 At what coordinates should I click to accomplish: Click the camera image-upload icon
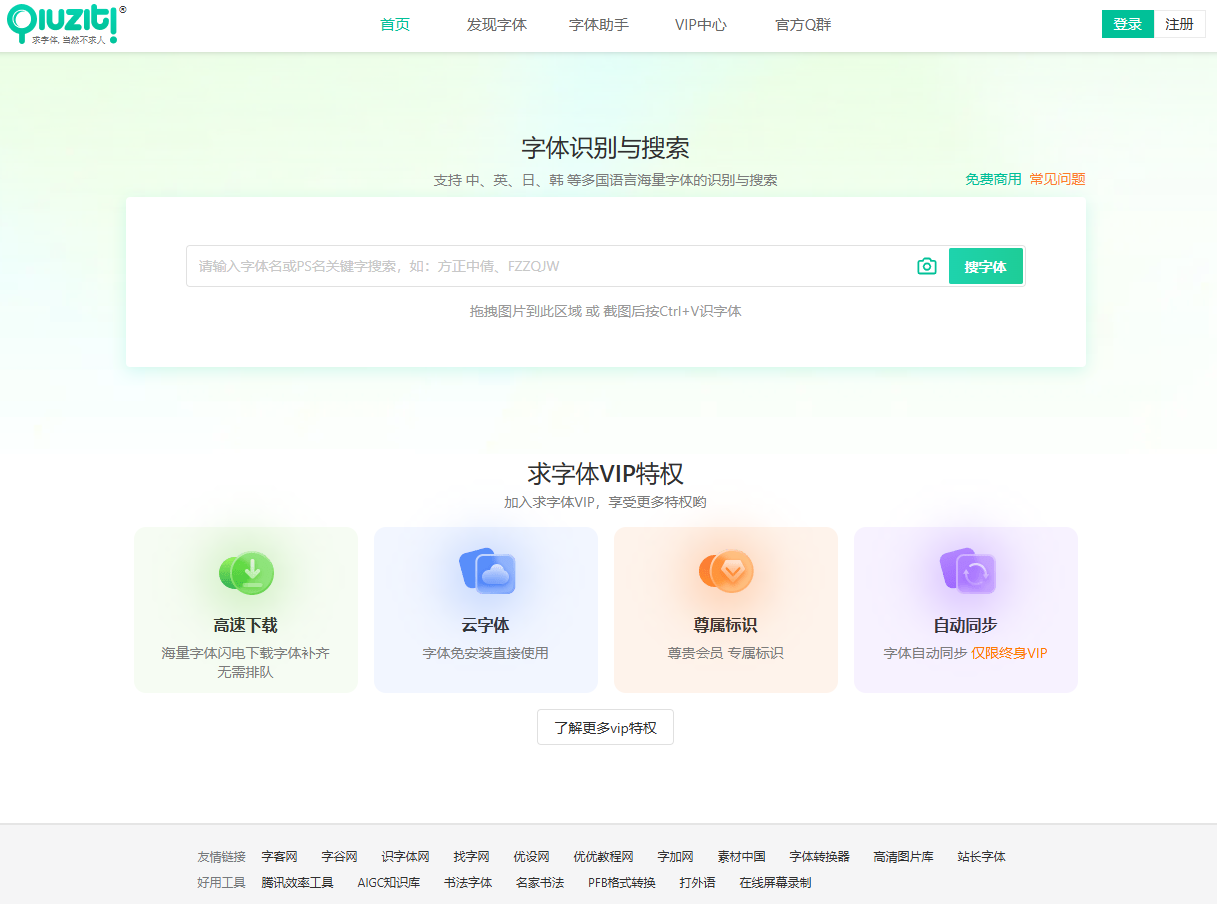coord(927,266)
